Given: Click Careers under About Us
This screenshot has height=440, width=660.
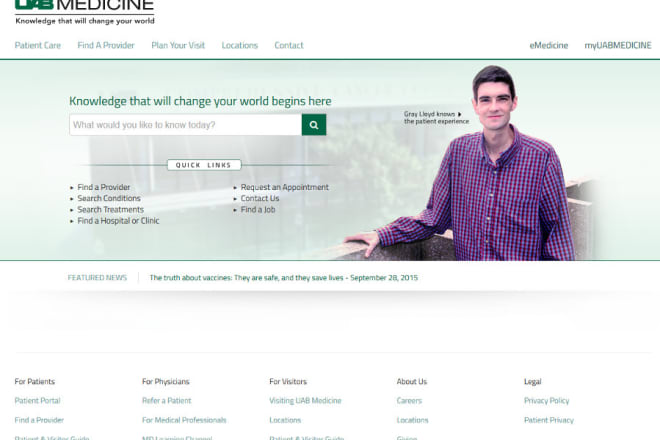Looking at the screenshot, I should (x=409, y=400).
